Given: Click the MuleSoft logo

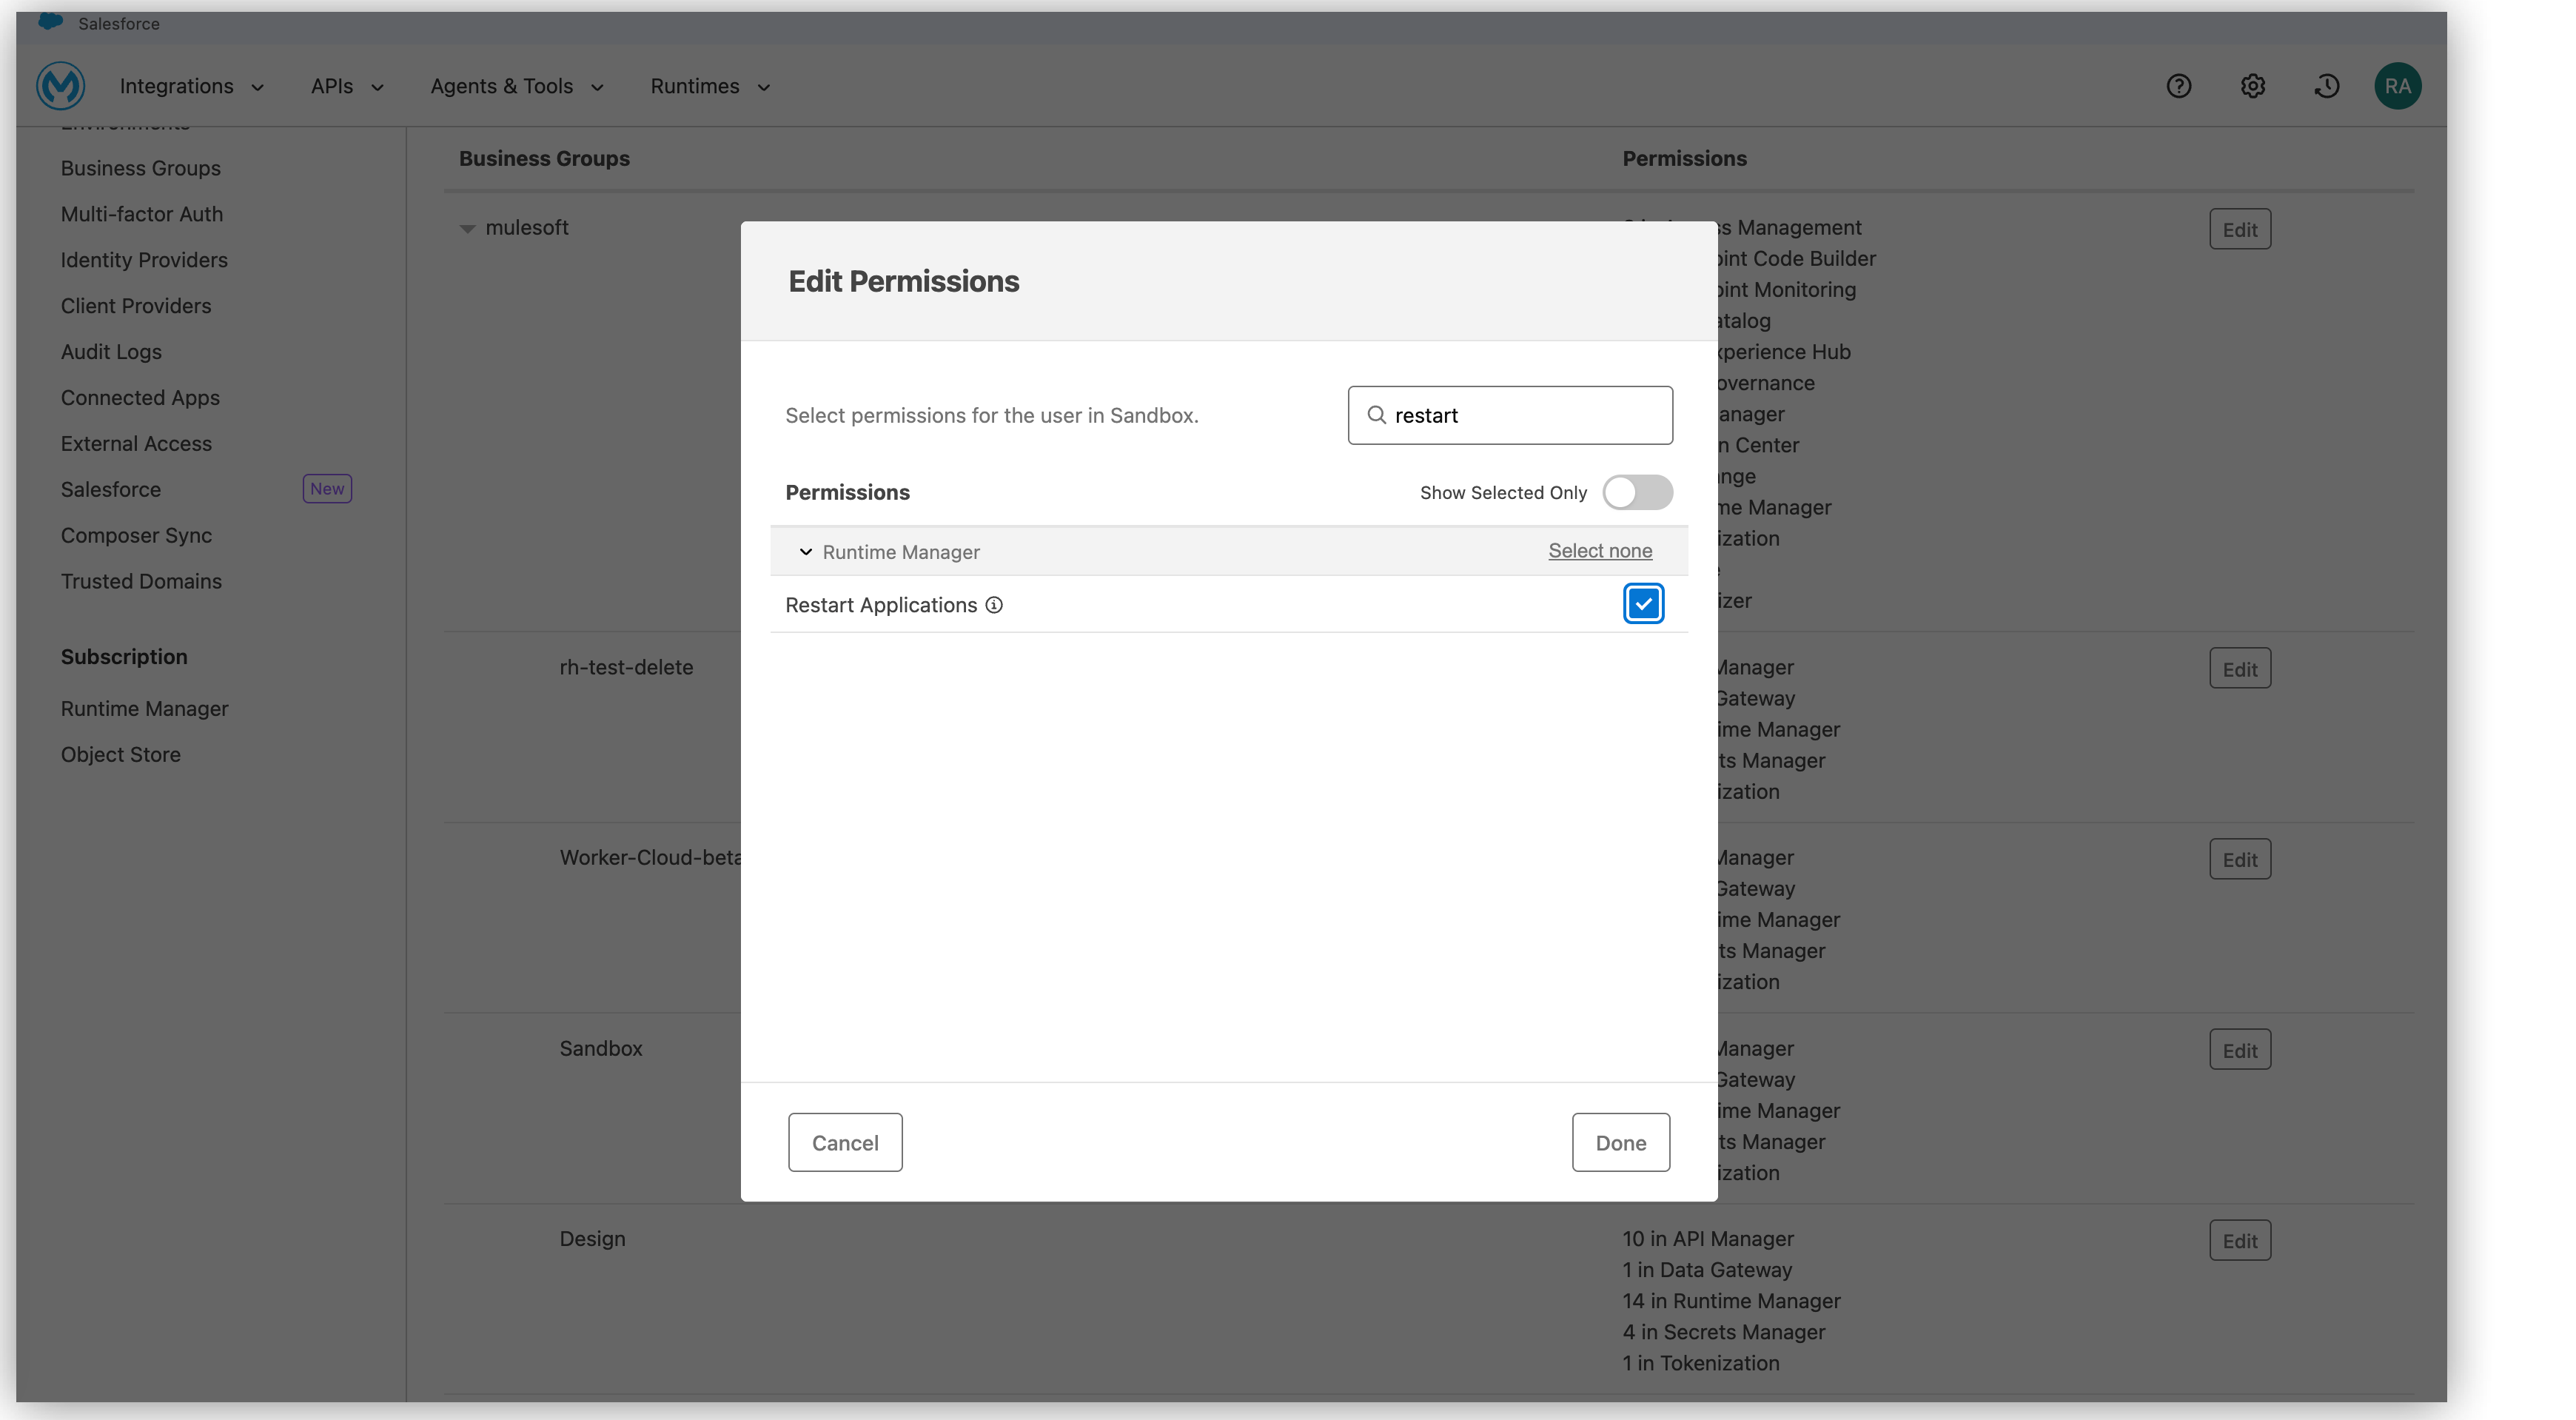Looking at the screenshot, I should click(x=60, y=86).
